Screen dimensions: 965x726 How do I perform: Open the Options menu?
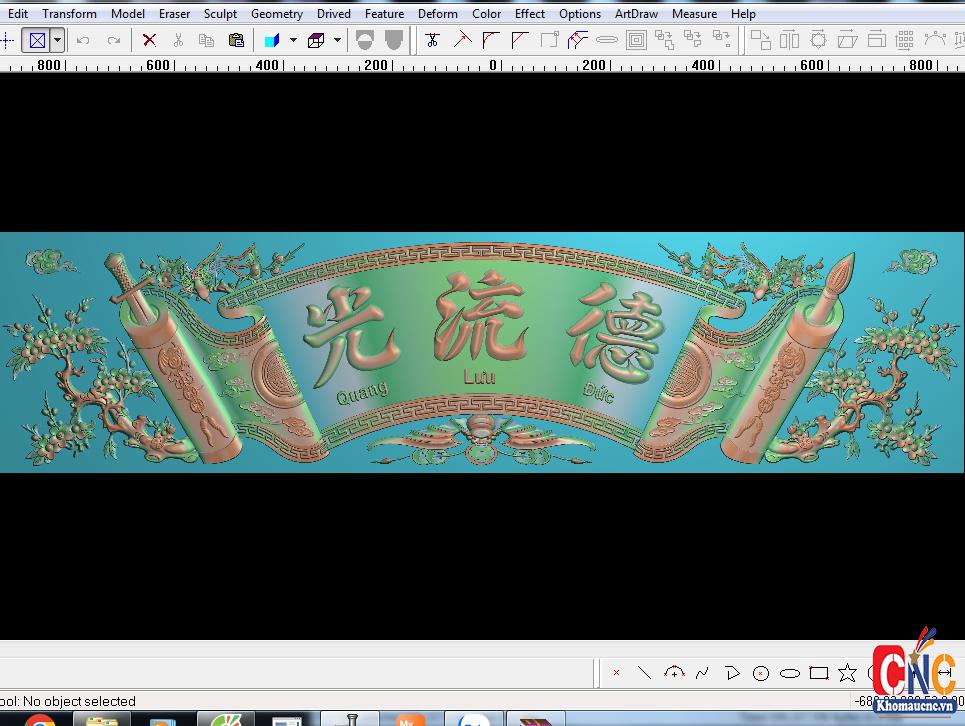(580, 14)
